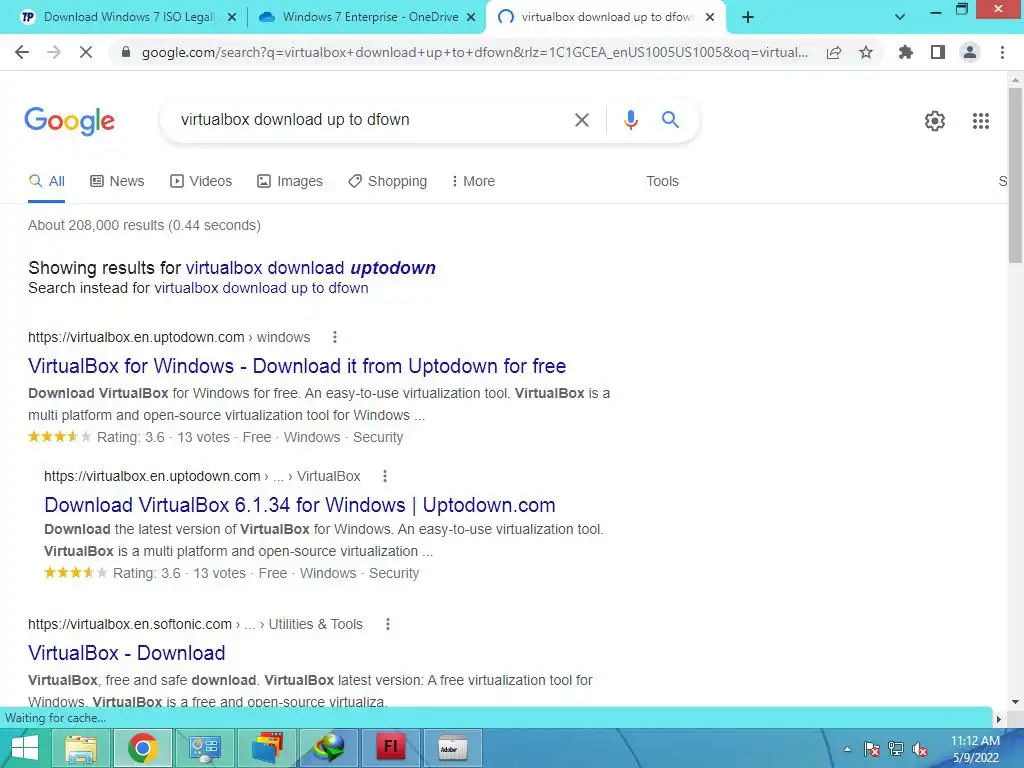Viewport: 1024px width, 768px height.
Task: Click the 'https://virtualbox.en.softonic.com' result URL text
Action: (130, 624)
